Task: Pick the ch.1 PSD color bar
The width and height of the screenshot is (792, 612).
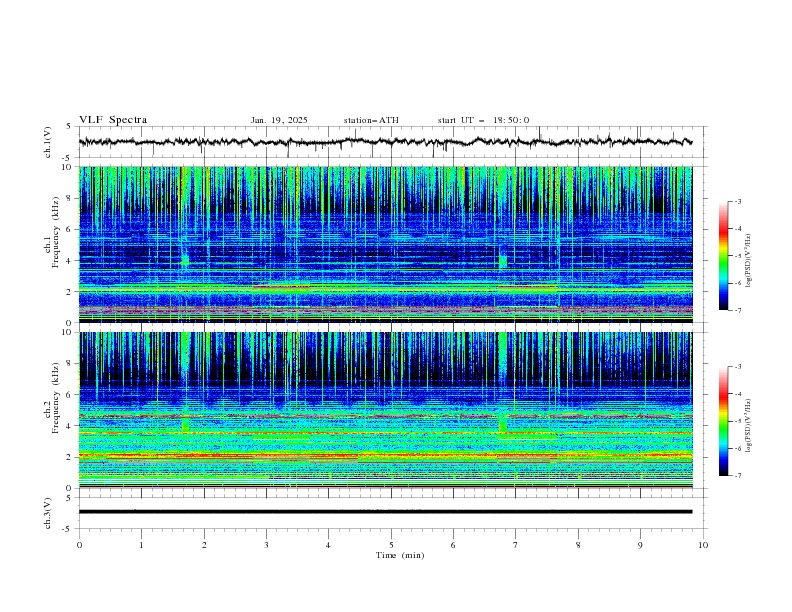Action: (x=723, y=255)
